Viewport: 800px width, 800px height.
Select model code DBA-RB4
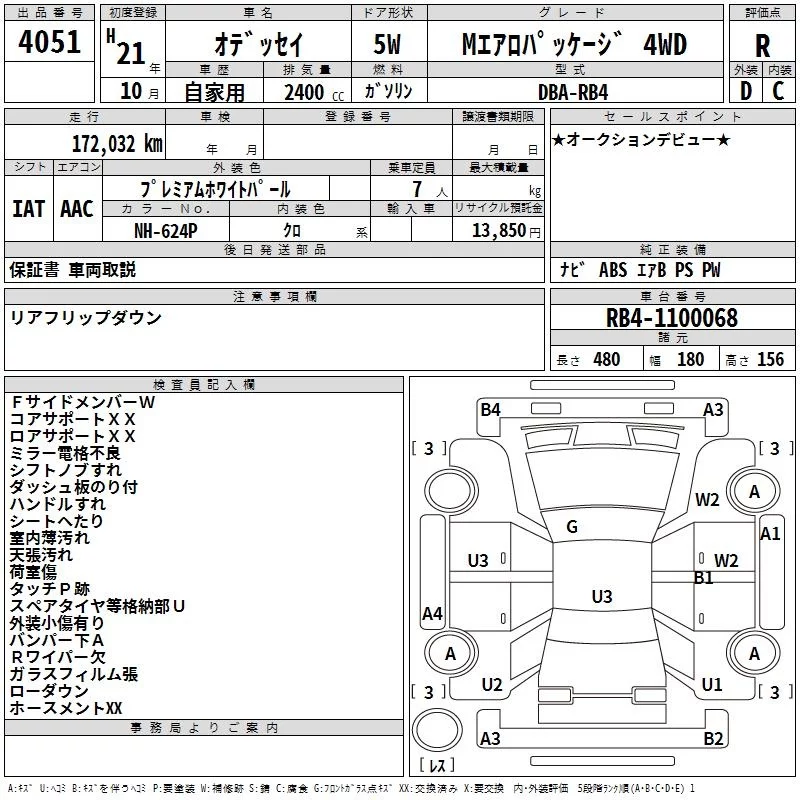click(573, 92)
